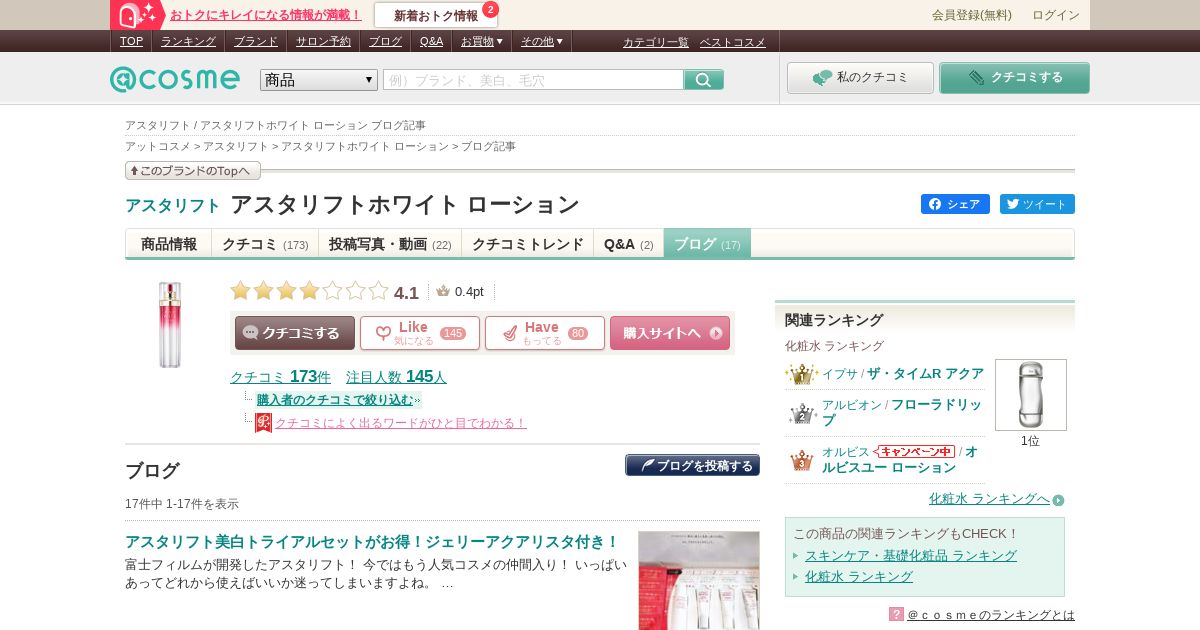1200x630 pixels.
Task: Switch to the 投稿写真・動画 tab
Action: click(390, 244)
